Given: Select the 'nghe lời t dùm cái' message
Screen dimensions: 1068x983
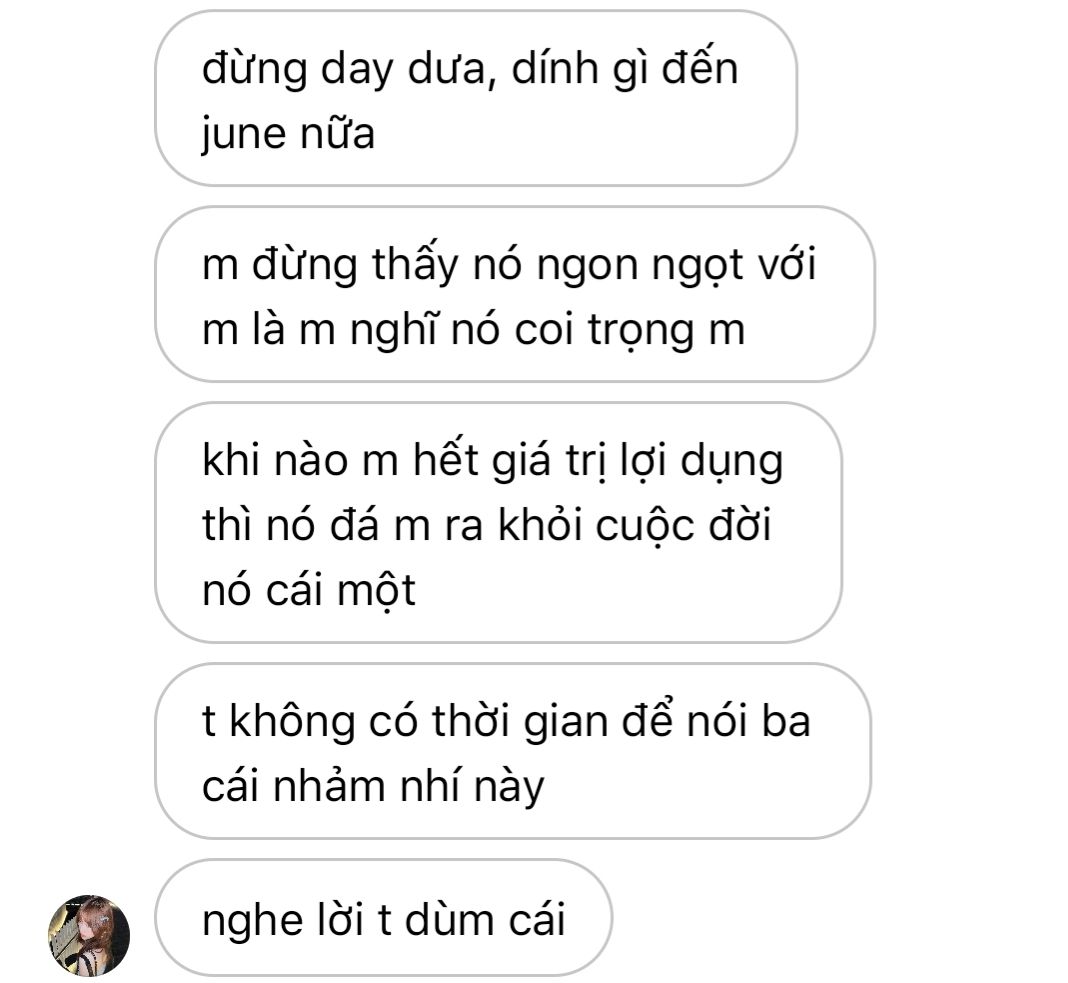Looking at the screenshot, I should pyautogui.click(x=383, y=918).
